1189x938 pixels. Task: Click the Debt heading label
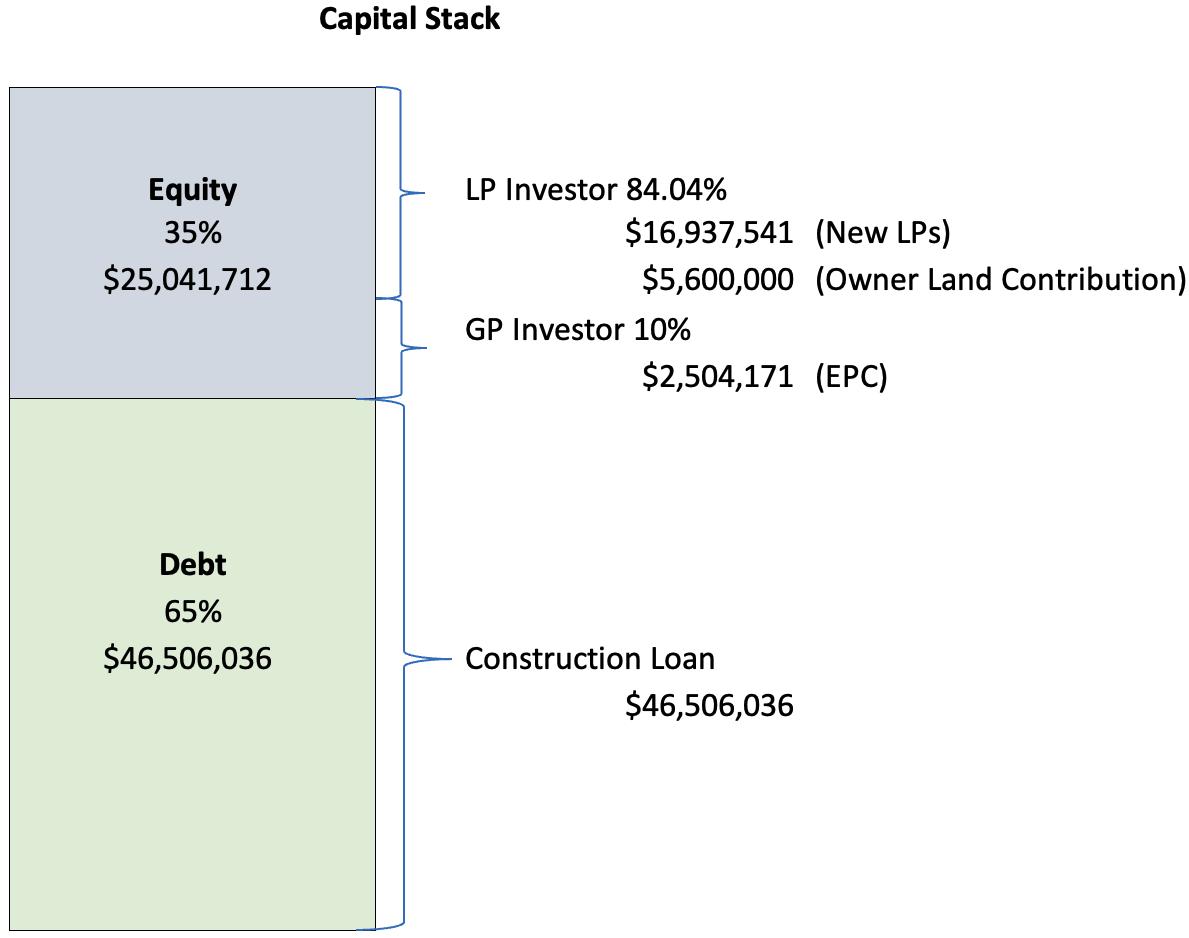point(193,565)
